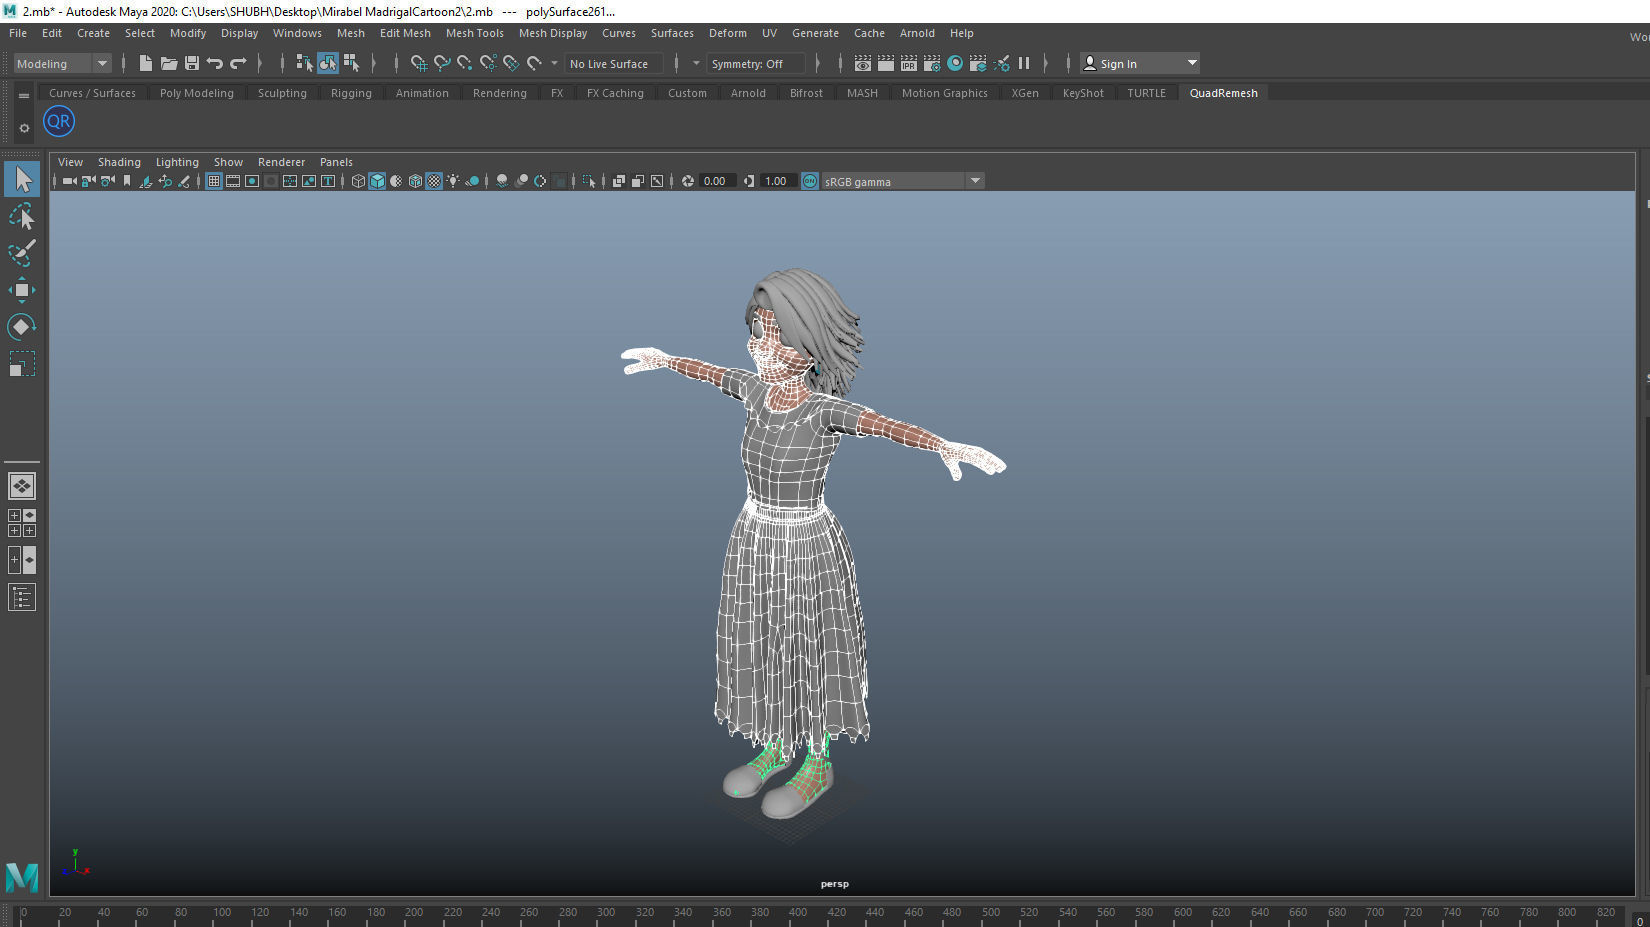This screenshot has width=1650, height=927.
Task: Switch to the Poly Modeling shelf tab
Action: click(x=196, y=92)
